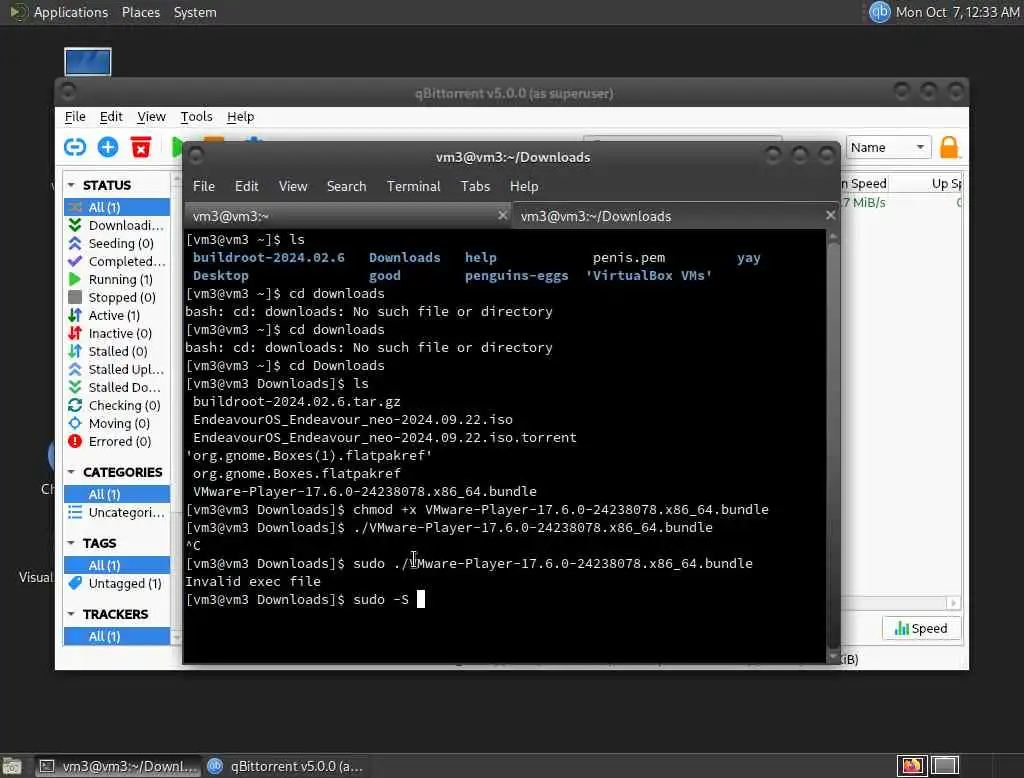
Task: Select the Seeding (0) filter
Action: [117, 244]
